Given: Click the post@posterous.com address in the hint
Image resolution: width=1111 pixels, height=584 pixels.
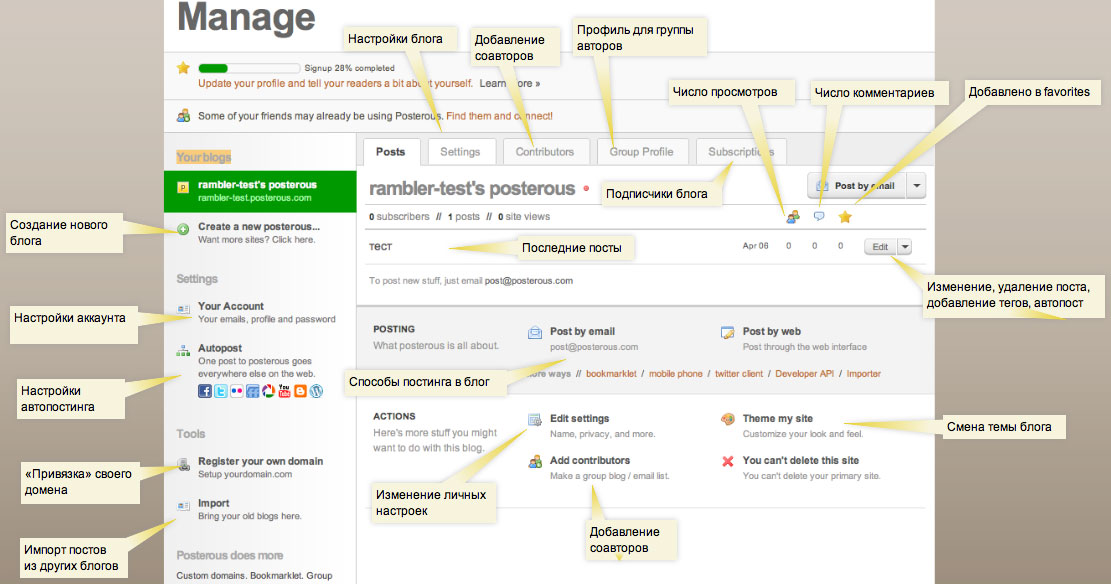Looking at the screenshot, I should point(529,281).
